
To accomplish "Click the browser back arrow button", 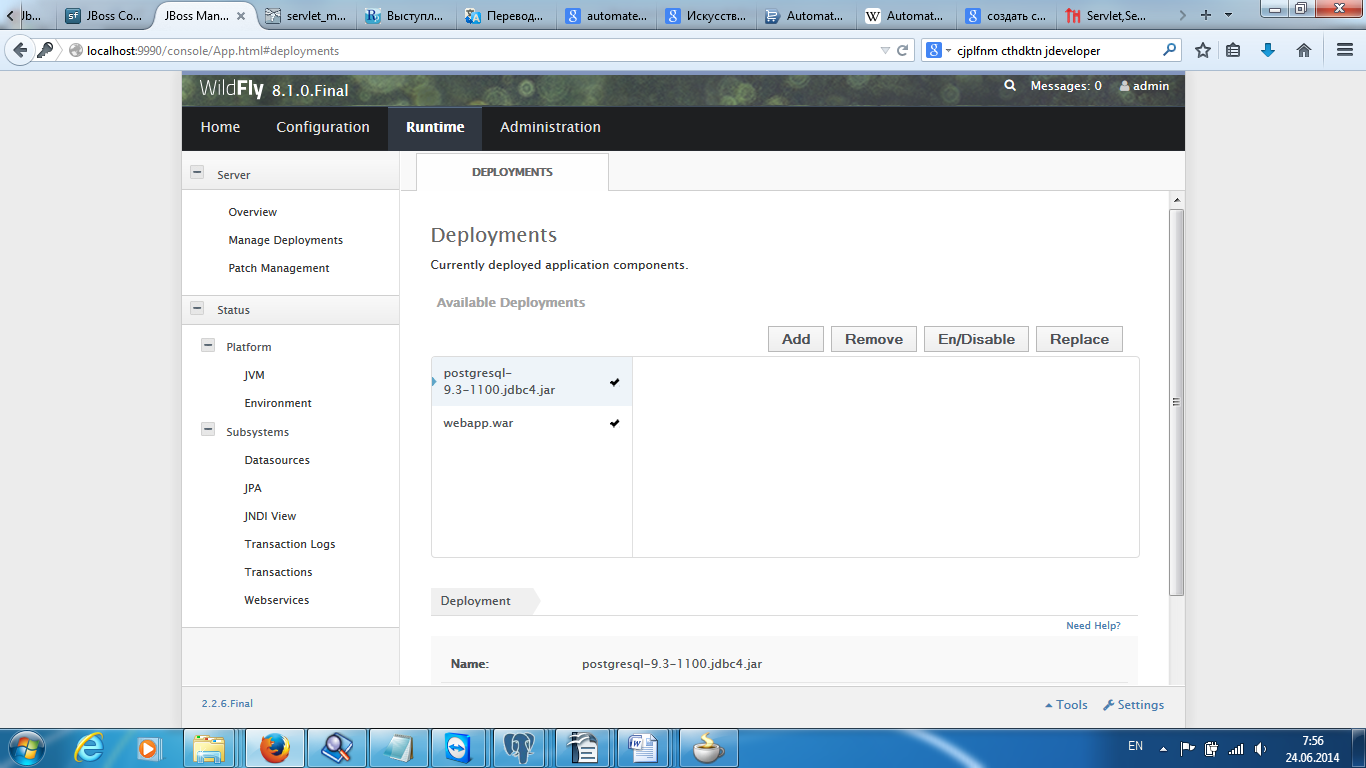I will (x=20, y=50).
